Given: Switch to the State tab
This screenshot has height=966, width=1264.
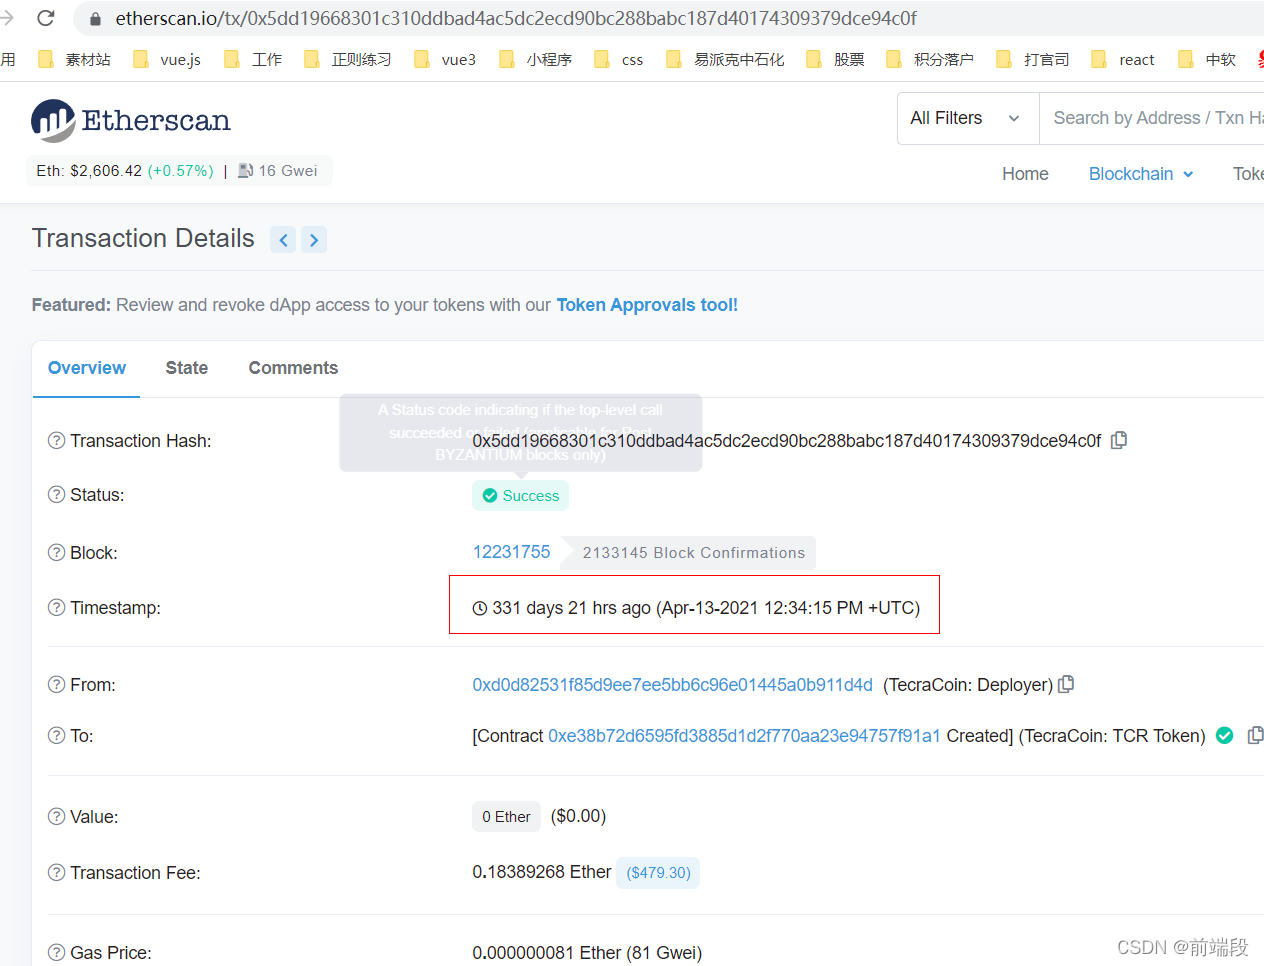Looking at the screenshot, I should 187,368.
